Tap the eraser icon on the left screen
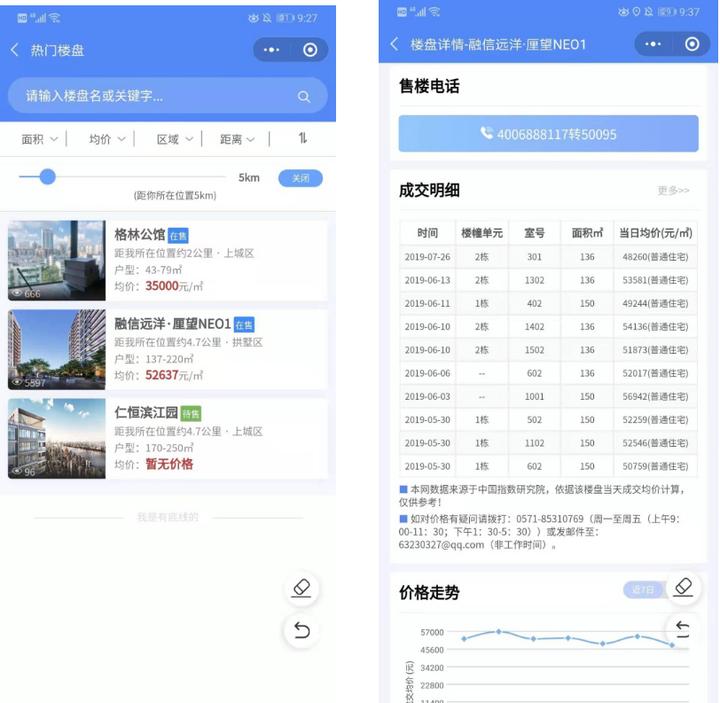This screenshot has height=703, width=720. [x=302, y=588]
